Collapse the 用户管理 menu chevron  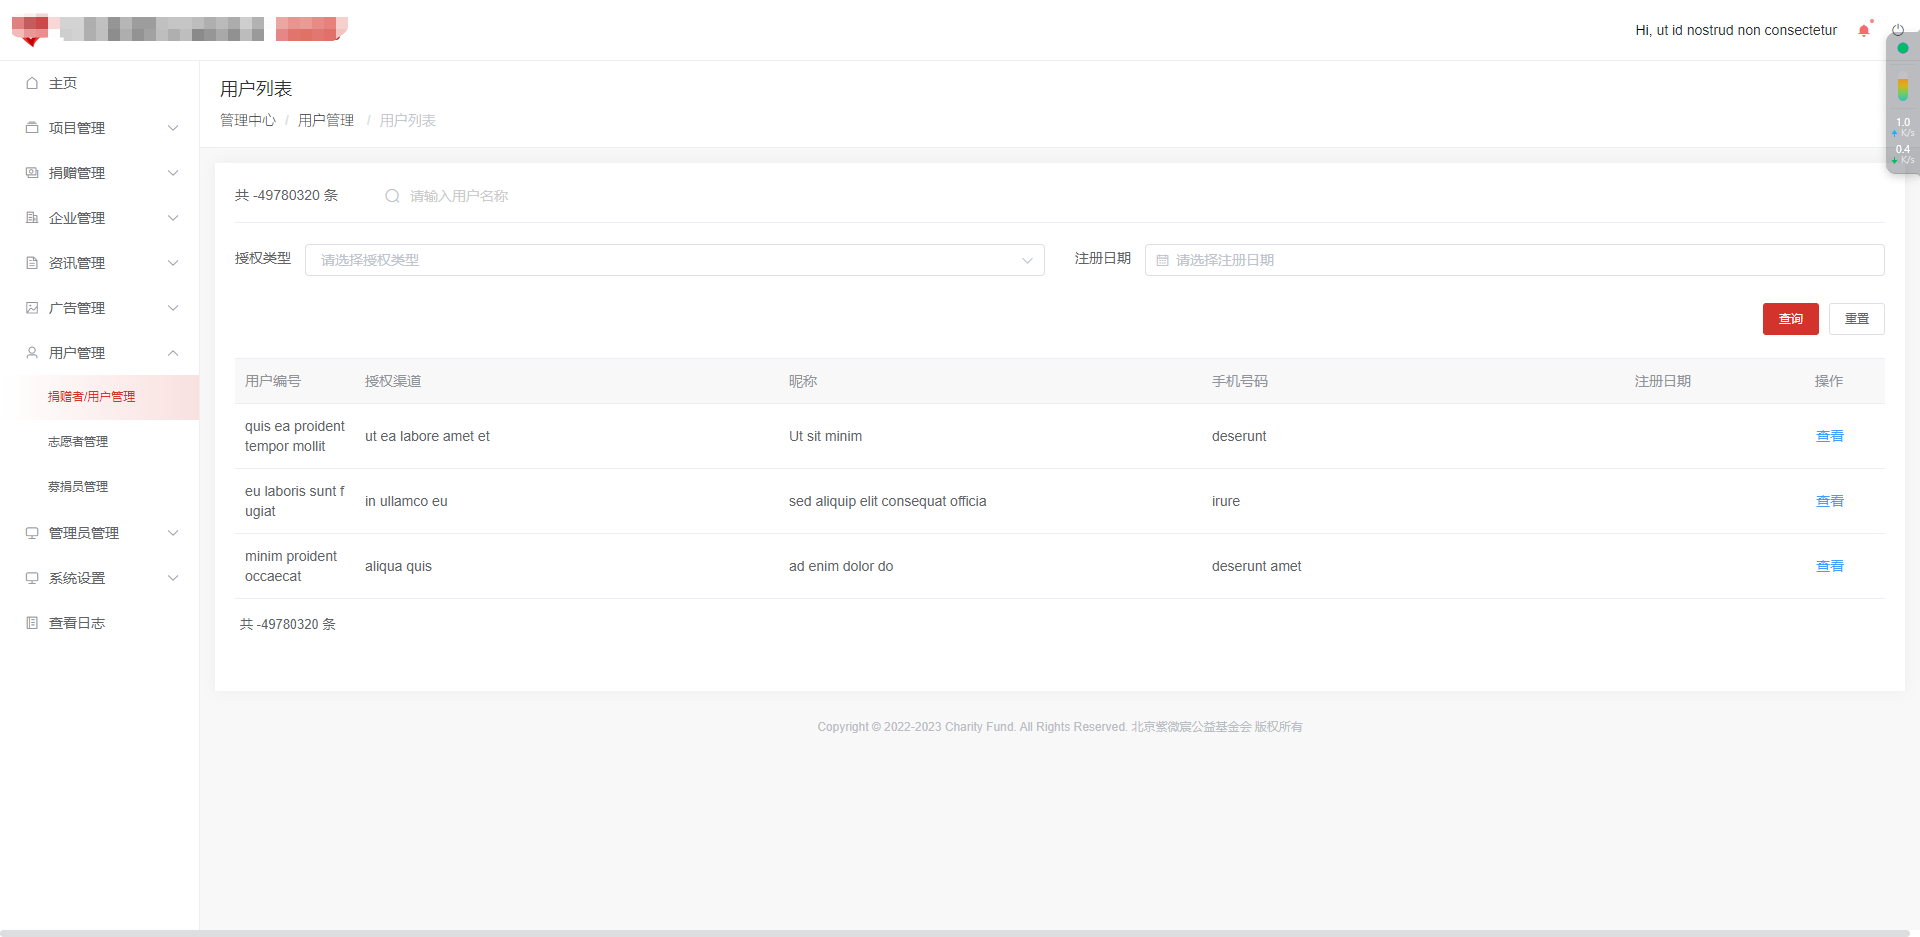click(173, 353)
